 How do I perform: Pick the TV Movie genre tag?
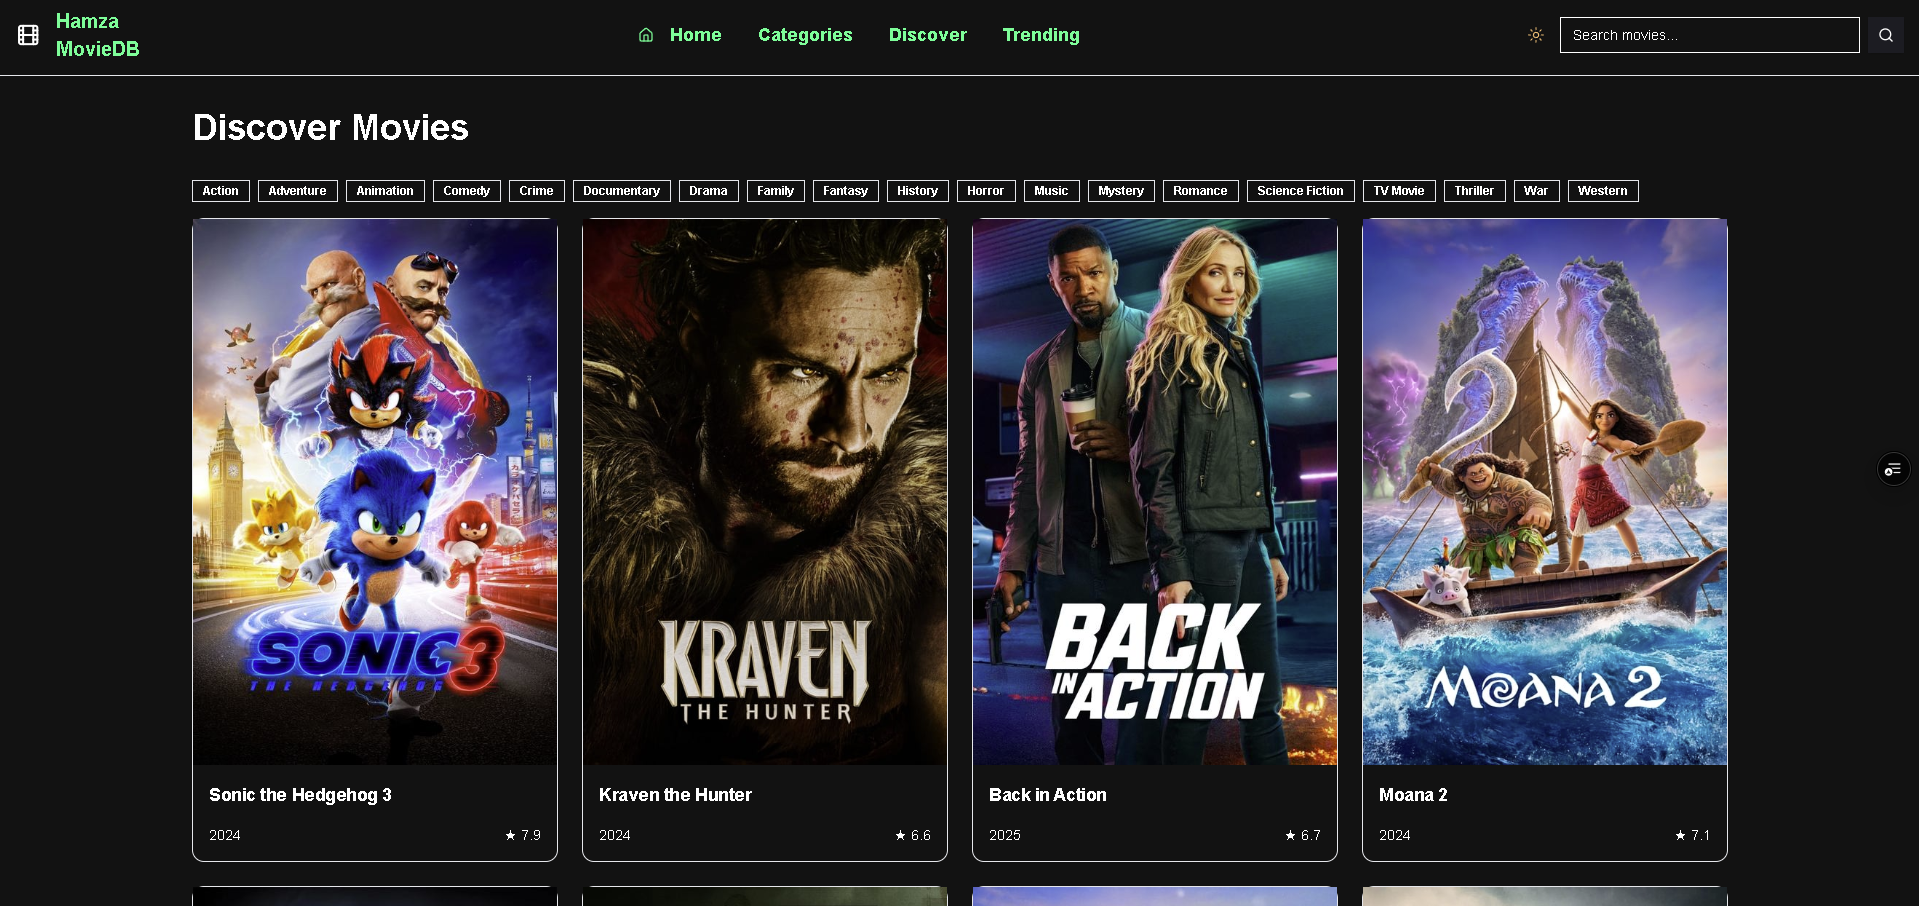(x=1399, y=191)
